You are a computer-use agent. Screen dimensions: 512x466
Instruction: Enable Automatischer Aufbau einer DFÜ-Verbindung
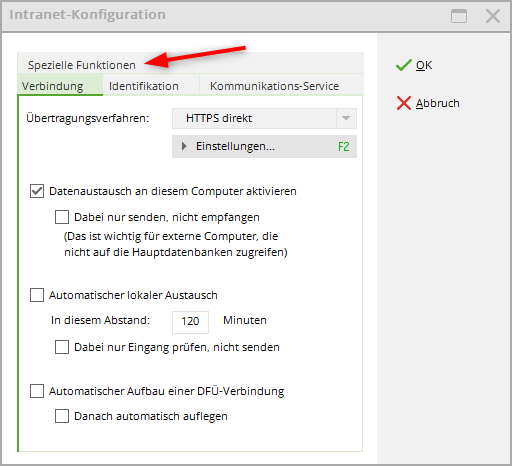pos(37,391)
